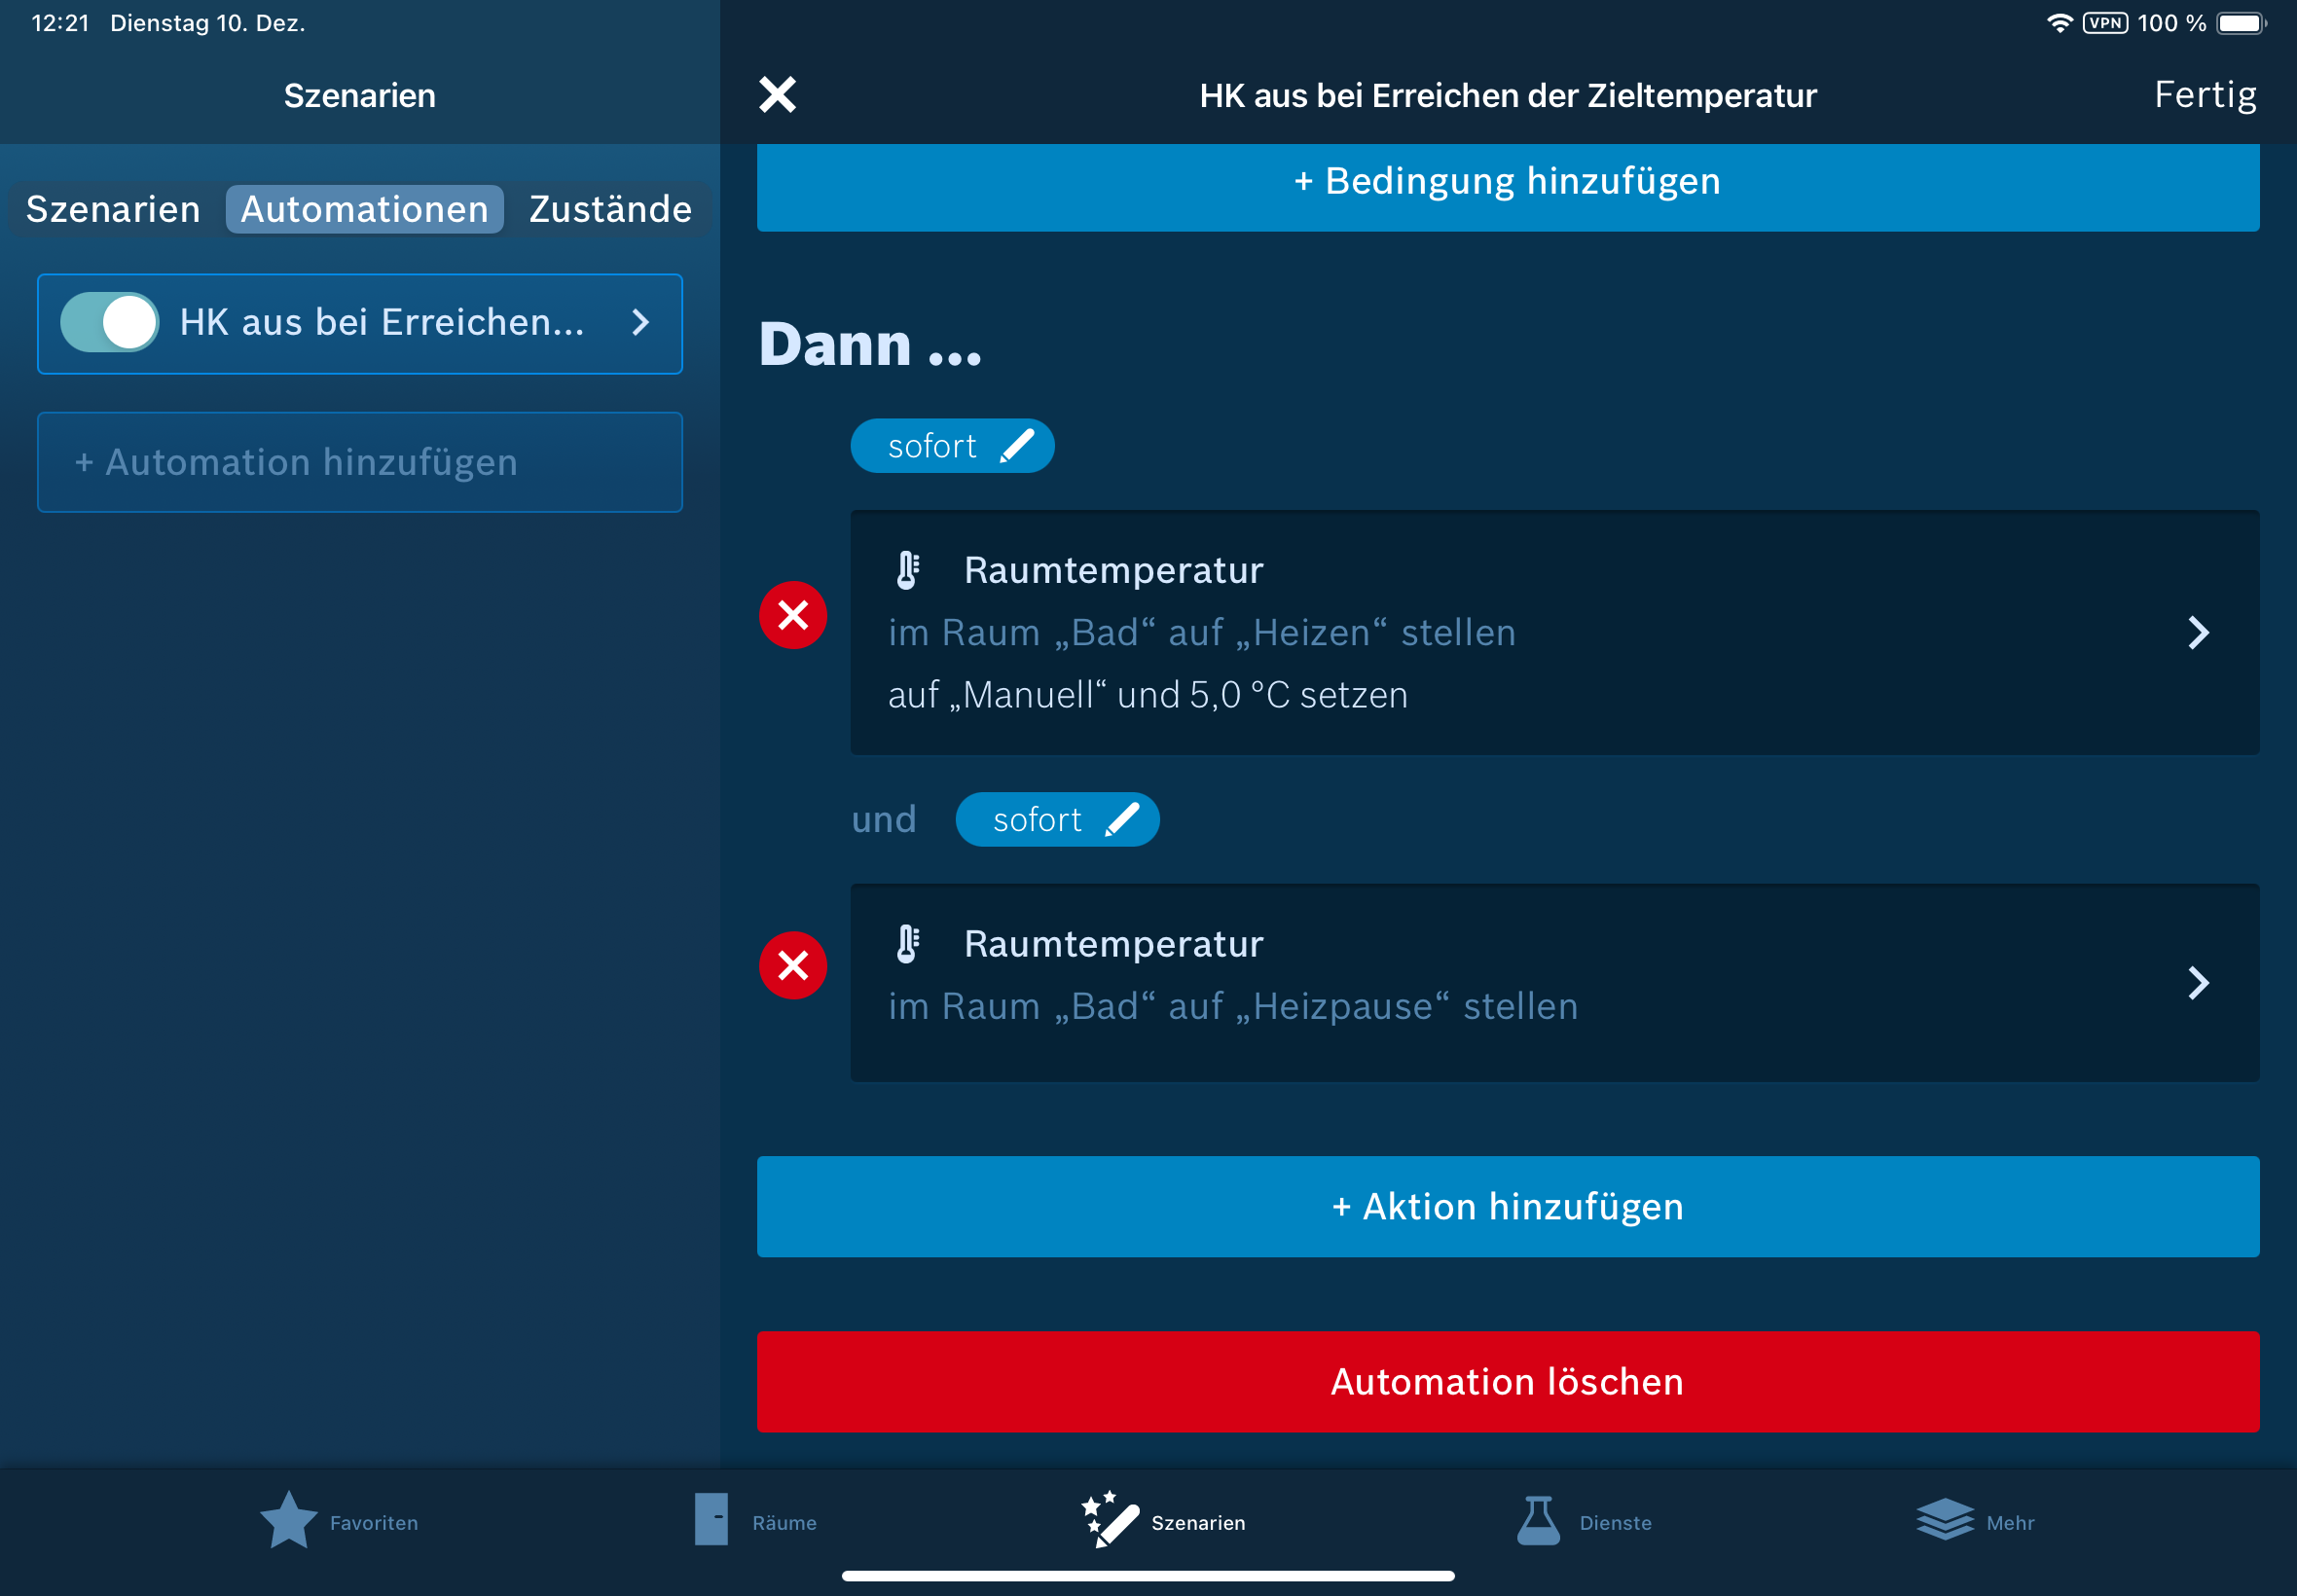
Task: Tap 'Fertig' to finish editing
Action: (x=2204, y=95)
